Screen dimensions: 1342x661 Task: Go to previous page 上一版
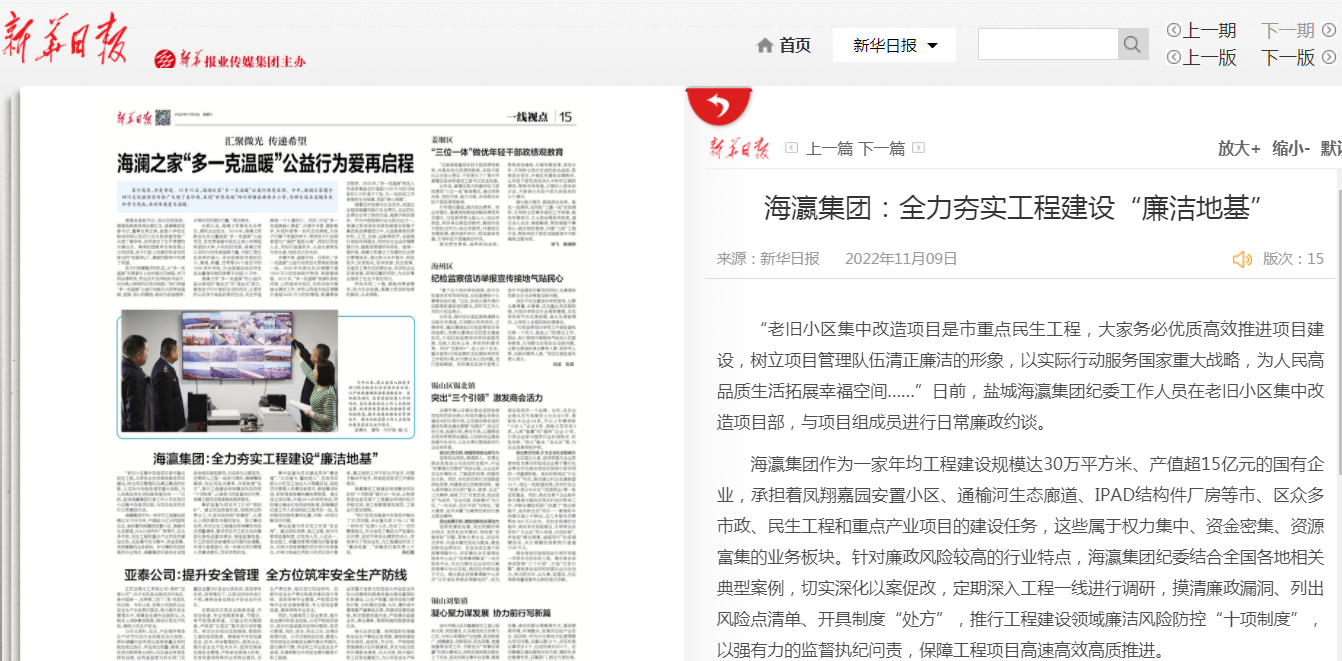1210,58
